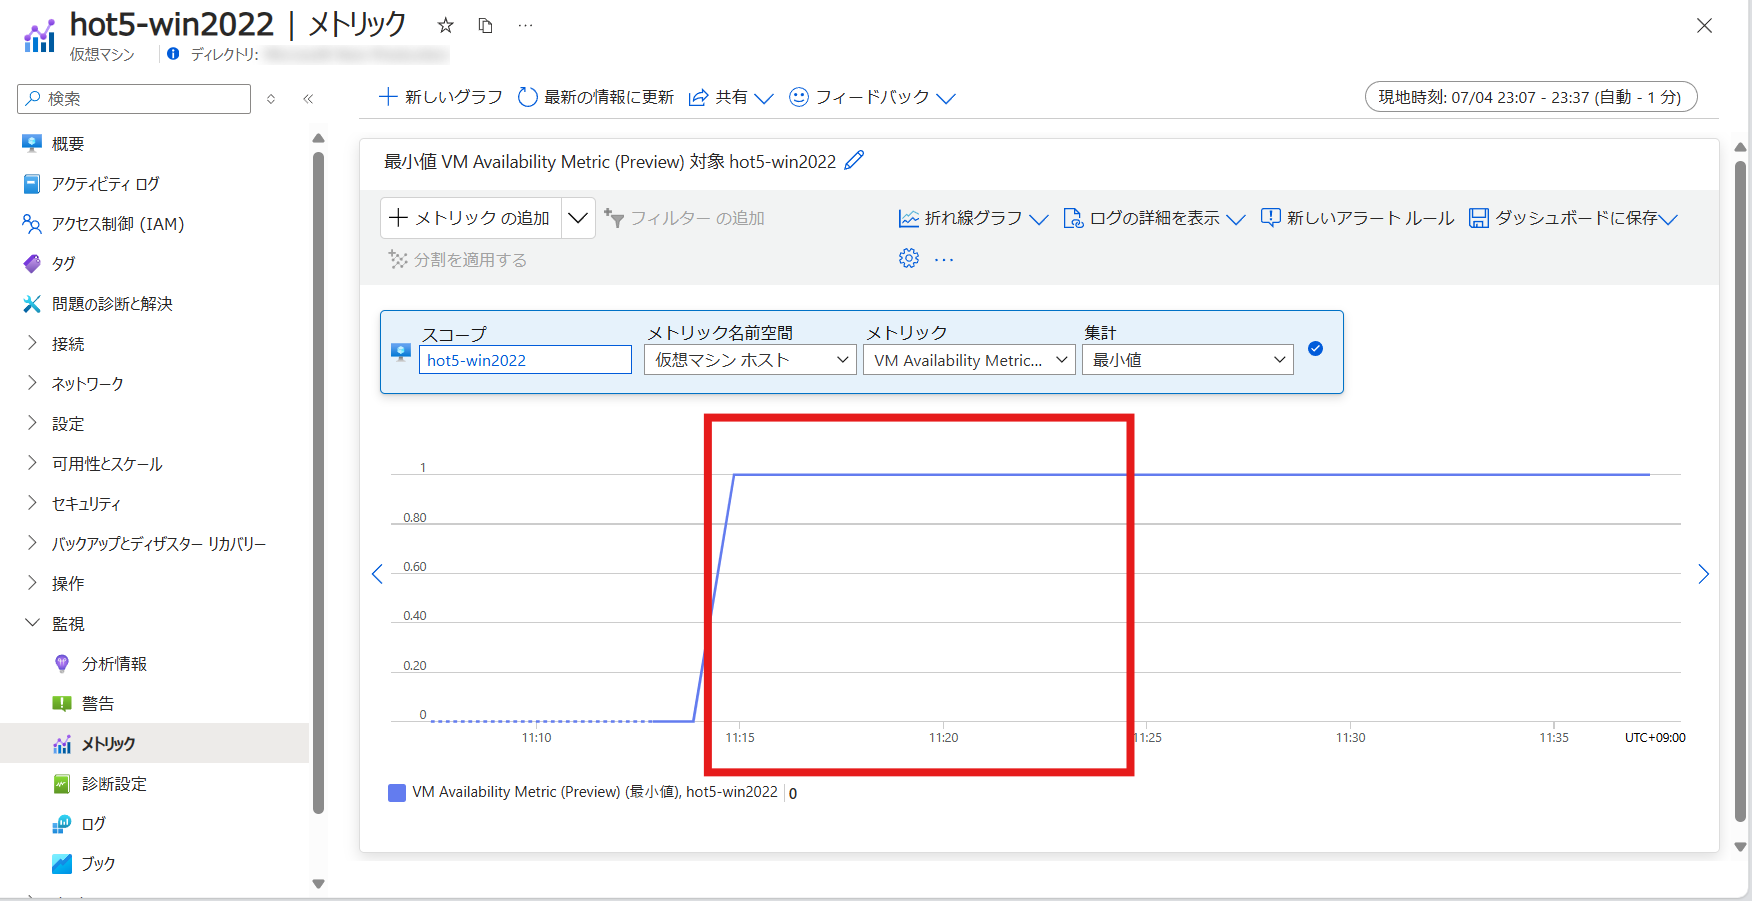Click the main panel scrollbar
The height and width of the screenshot is (901, 1752).
pyautogui.click(x=1740, y=490)
